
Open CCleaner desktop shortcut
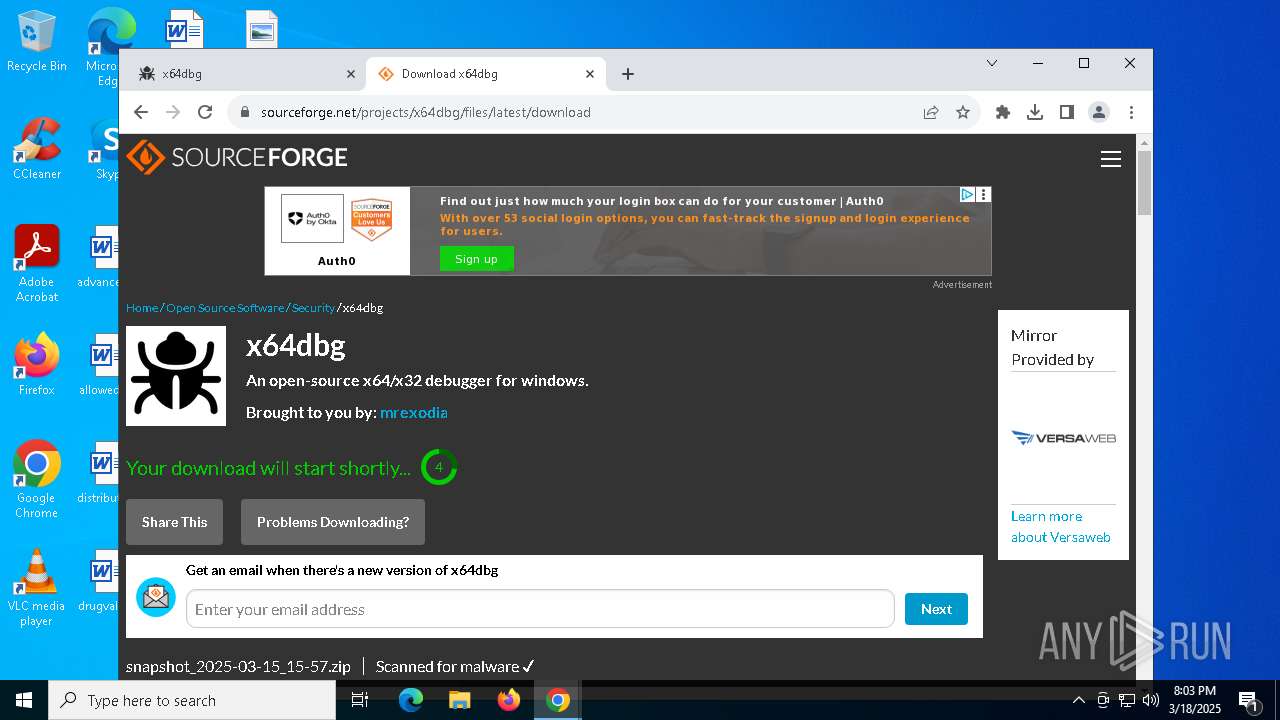[x=37, y=149]
